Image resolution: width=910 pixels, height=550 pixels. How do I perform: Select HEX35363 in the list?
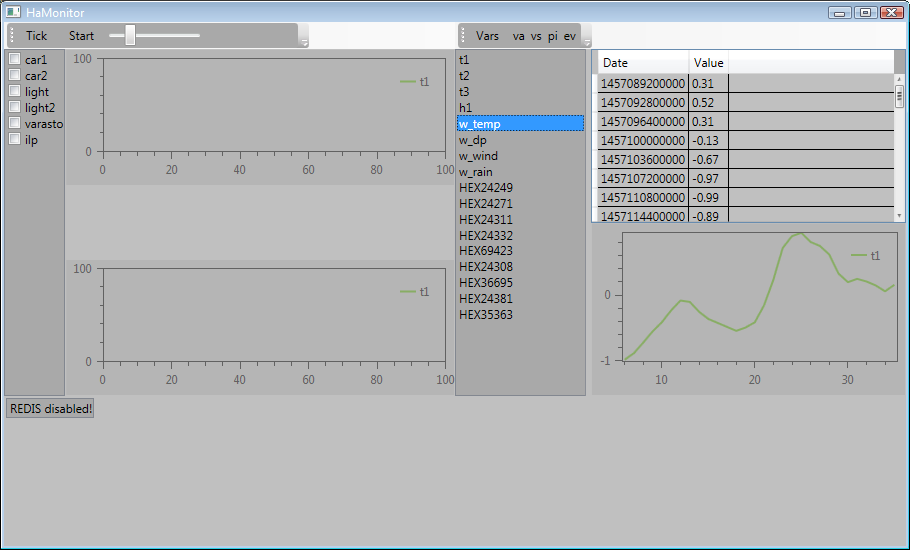(x=521, y=314)
